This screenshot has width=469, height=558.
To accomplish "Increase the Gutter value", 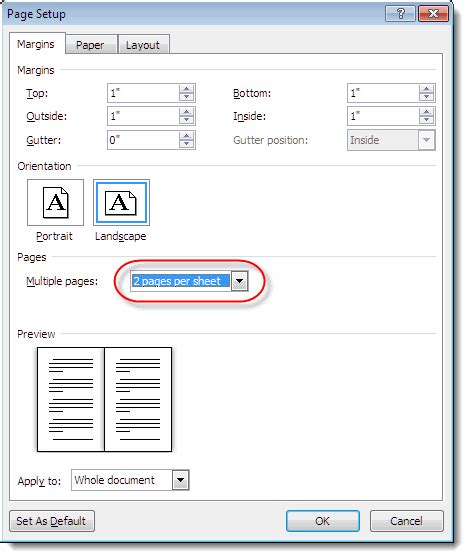I will 186,136.
